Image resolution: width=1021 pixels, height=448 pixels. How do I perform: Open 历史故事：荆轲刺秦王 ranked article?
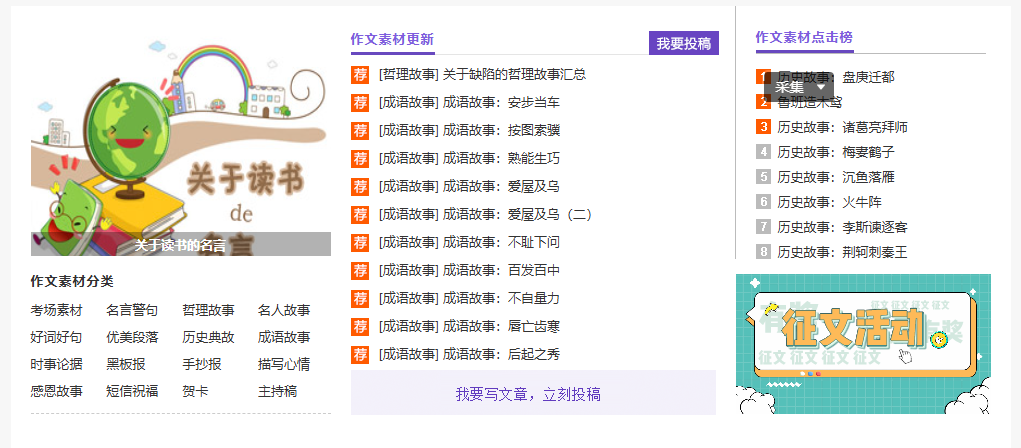point(843,252)
